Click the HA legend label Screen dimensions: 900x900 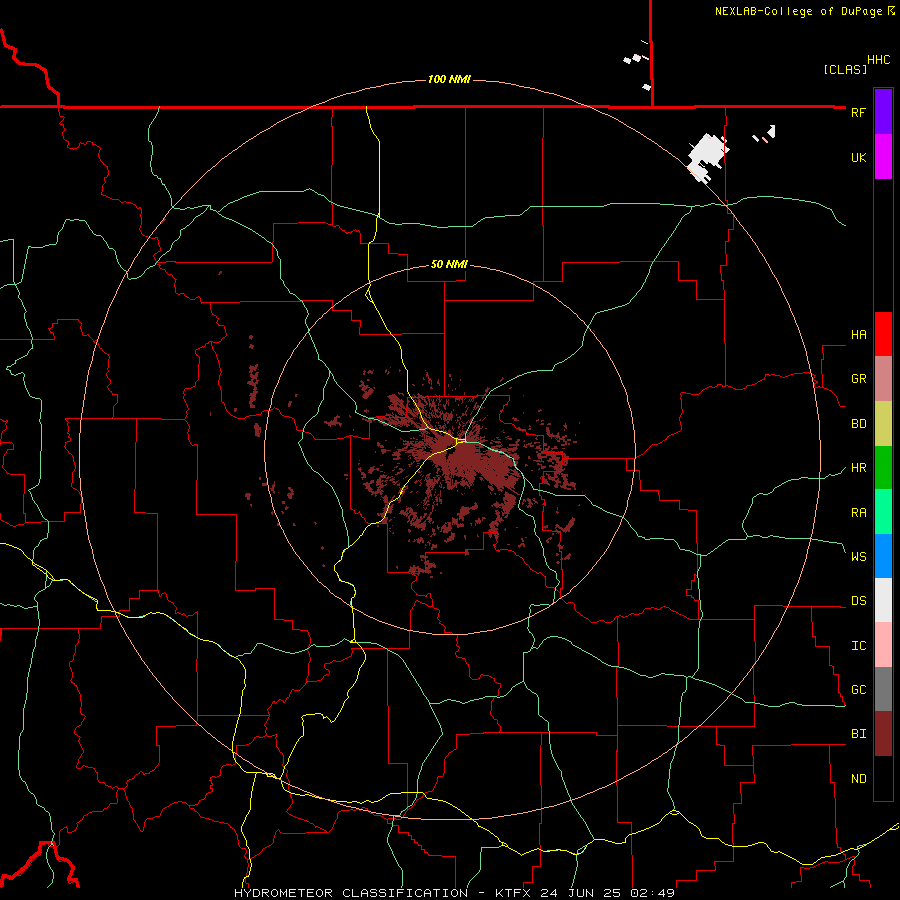pos(858,335)
